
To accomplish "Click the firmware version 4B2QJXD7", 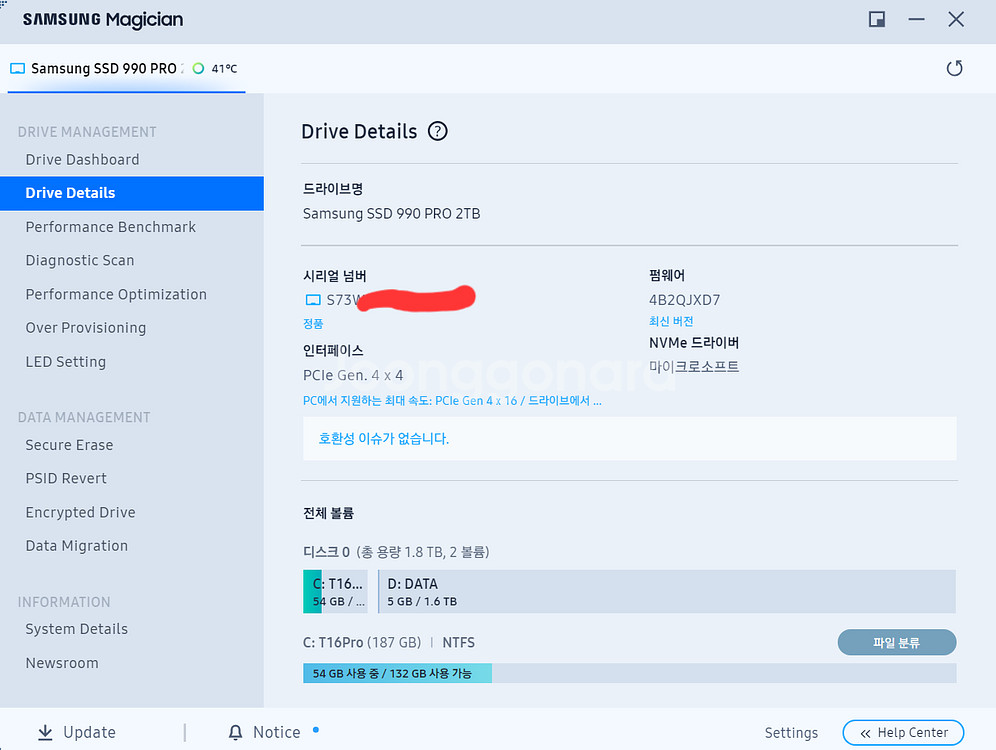I will [x=684, y=300].
